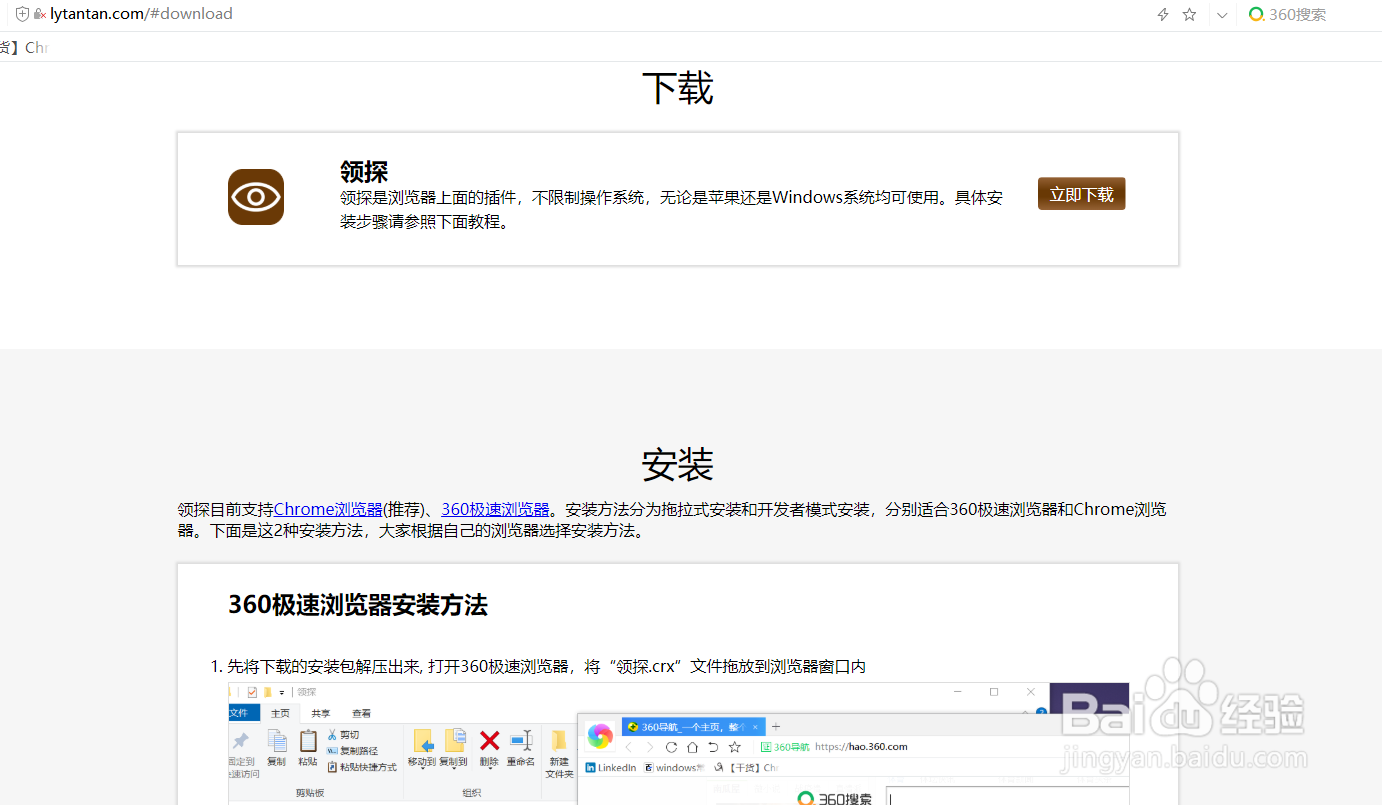Click the 领探 product title
Viewport: 1382px width, 805px height.
click(364, 171)
